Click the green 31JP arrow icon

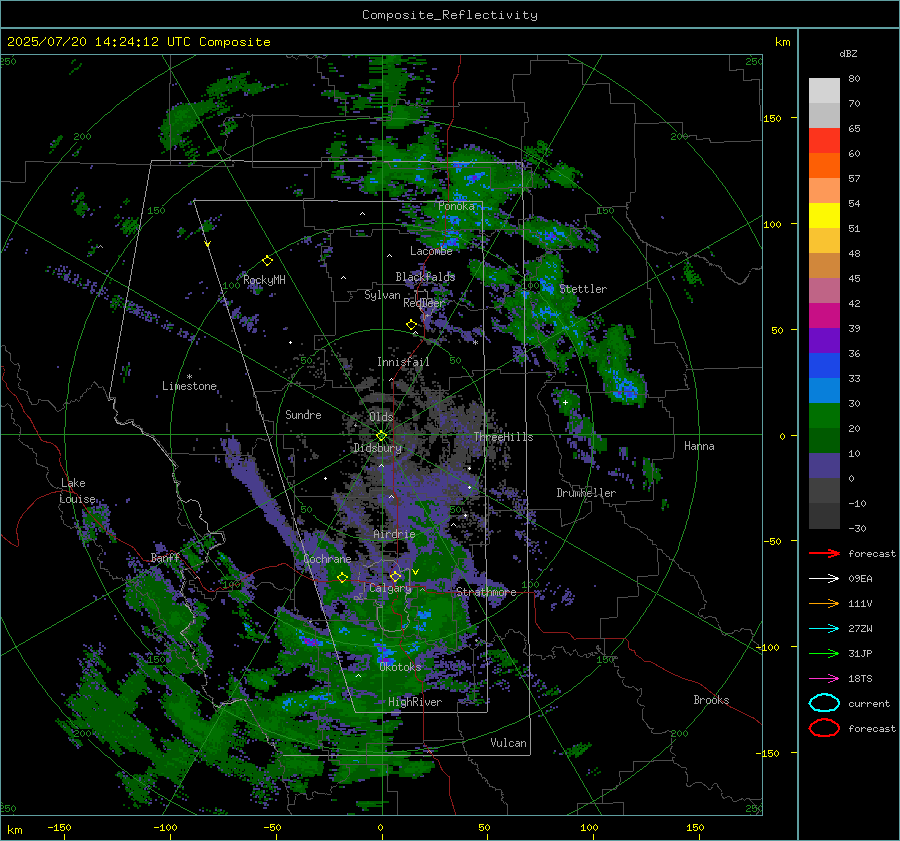824,653
